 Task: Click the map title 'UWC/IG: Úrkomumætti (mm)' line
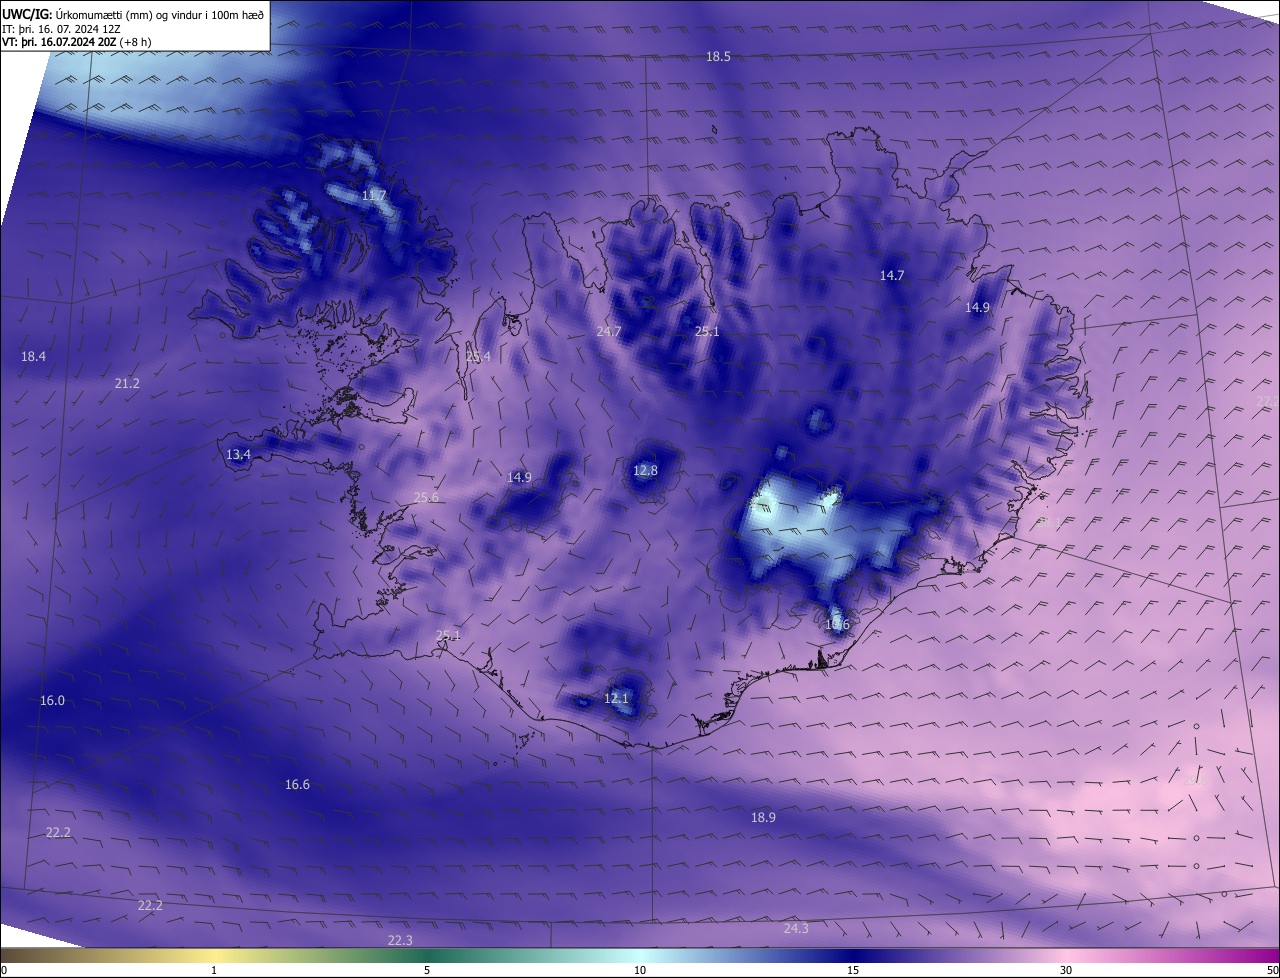(x=133, y=14)
